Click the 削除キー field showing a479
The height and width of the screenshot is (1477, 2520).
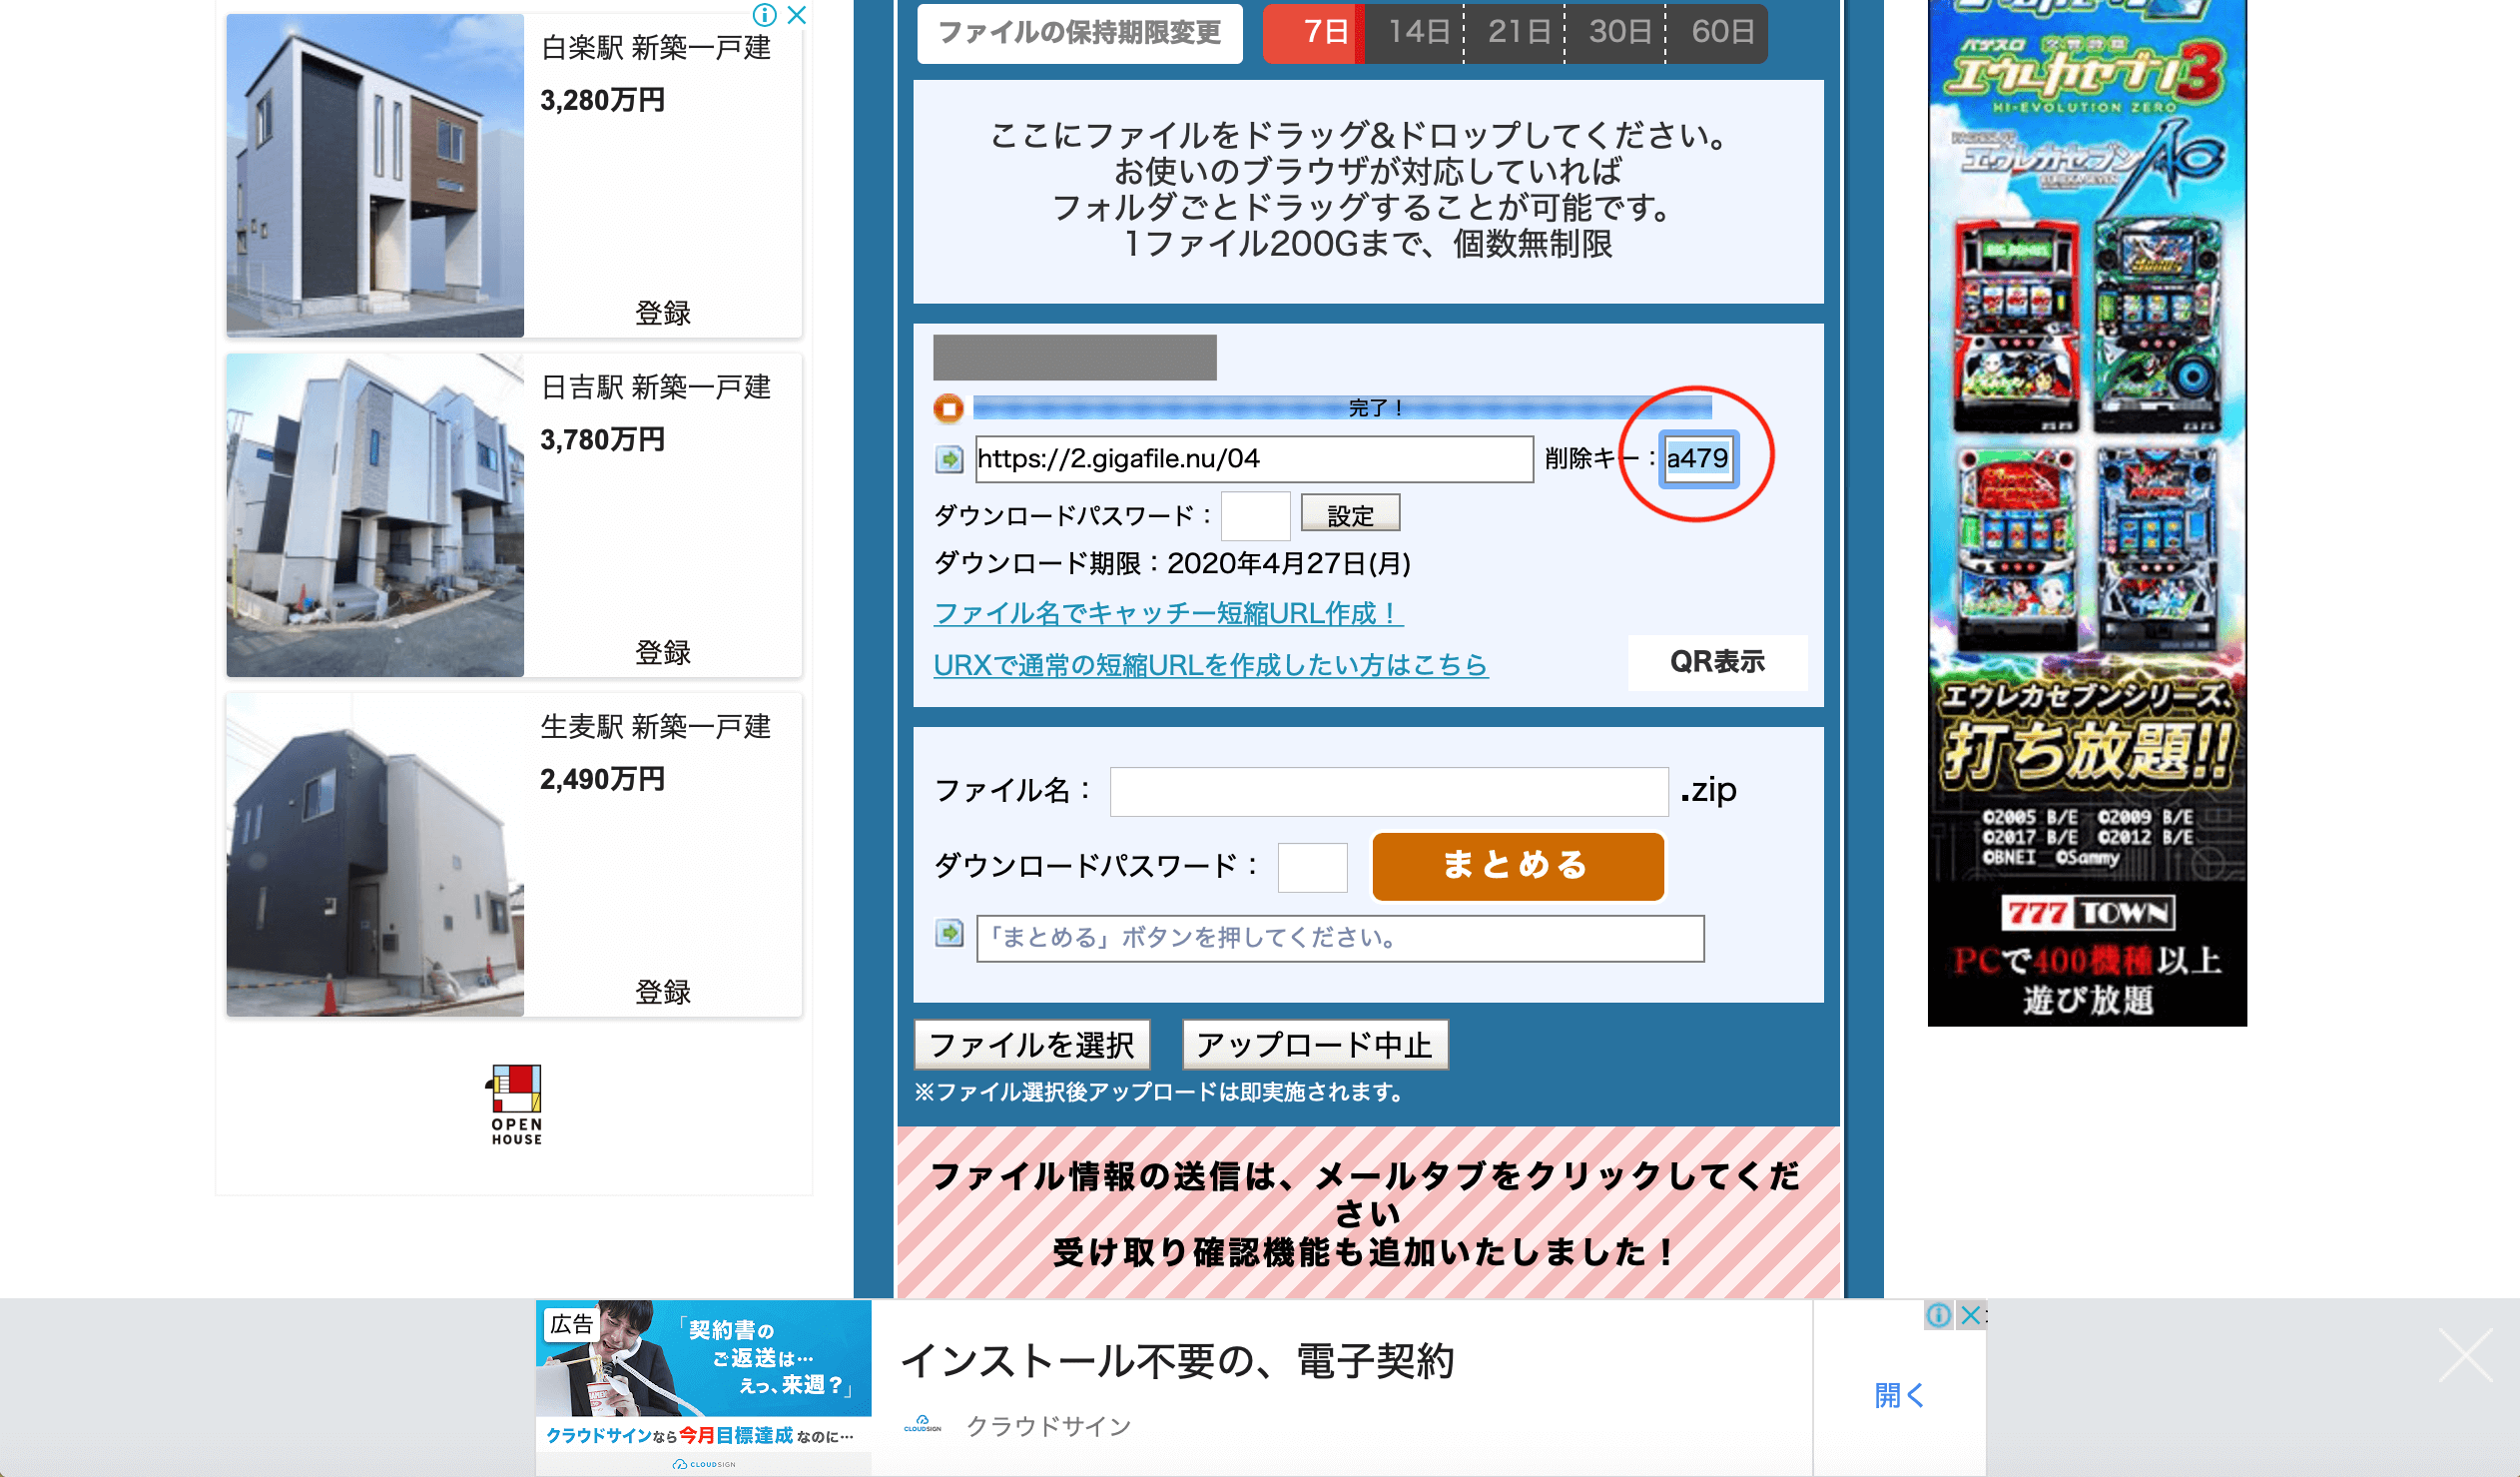click(x=1697, y=459)
